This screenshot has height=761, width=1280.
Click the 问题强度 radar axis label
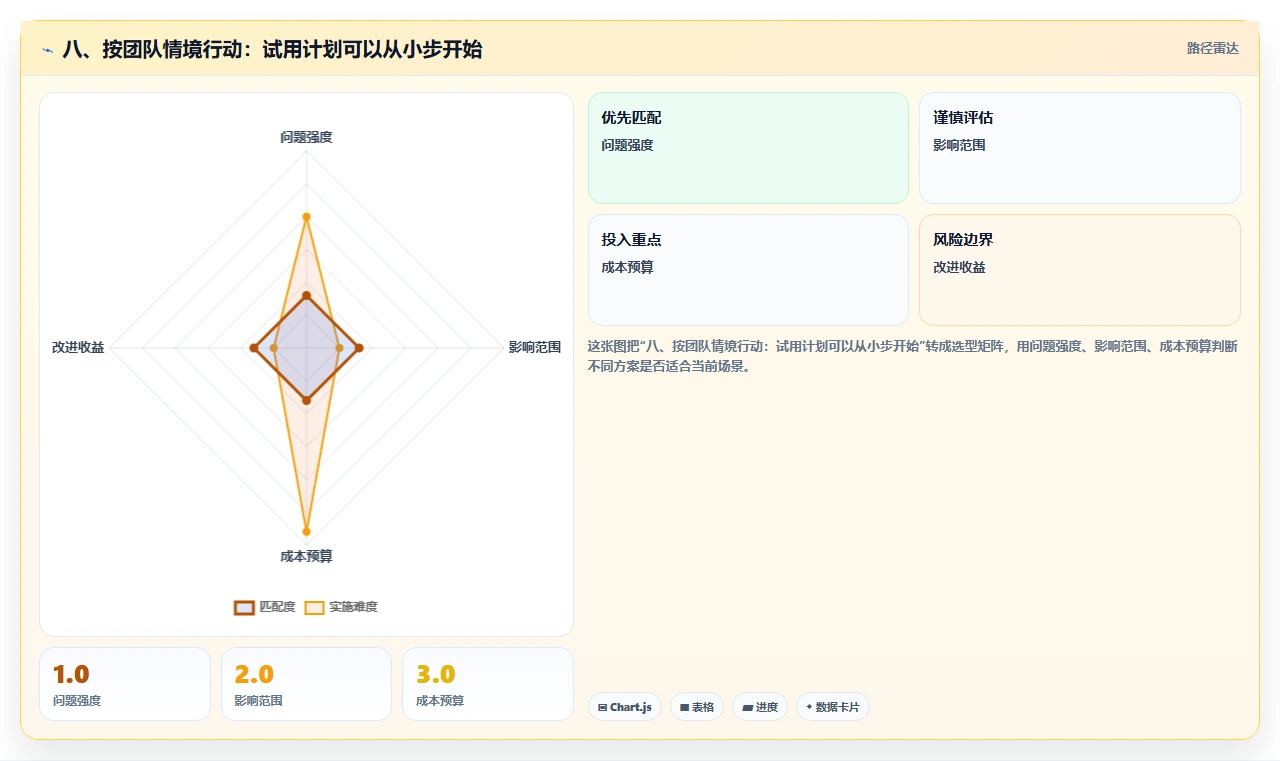(306, 137)
